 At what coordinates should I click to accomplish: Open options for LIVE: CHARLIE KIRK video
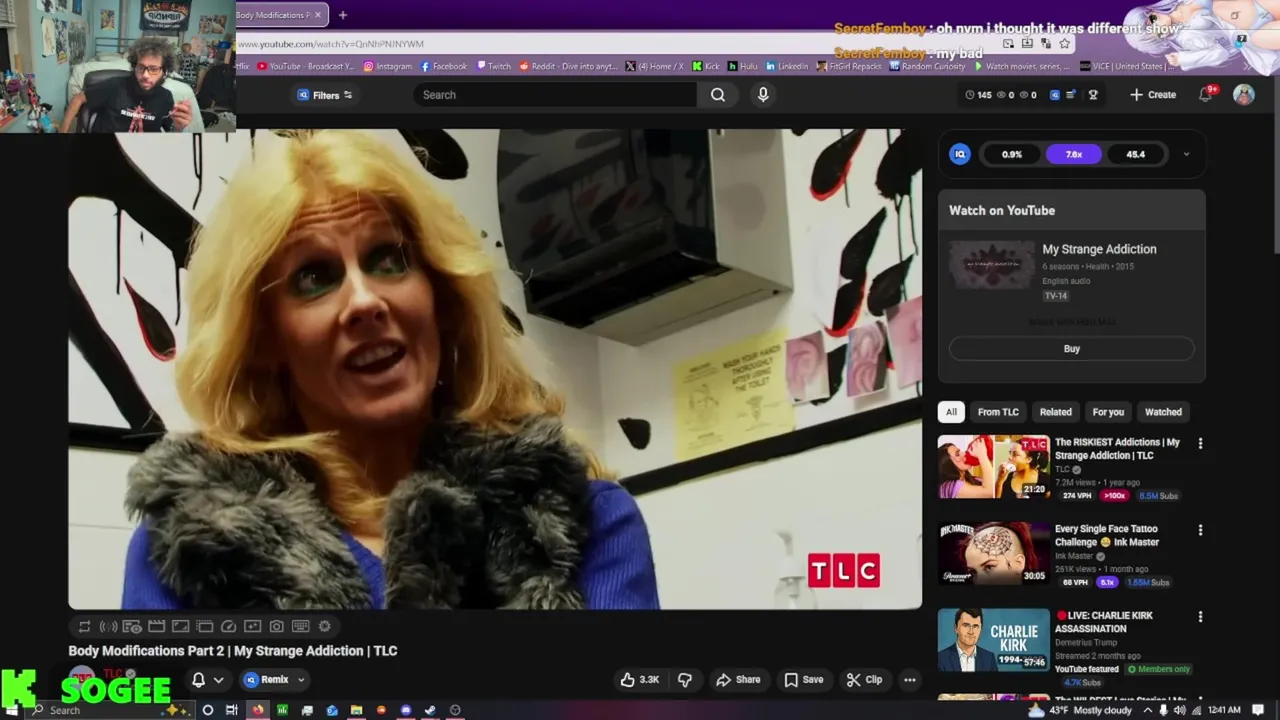[x=1200, y=617]
